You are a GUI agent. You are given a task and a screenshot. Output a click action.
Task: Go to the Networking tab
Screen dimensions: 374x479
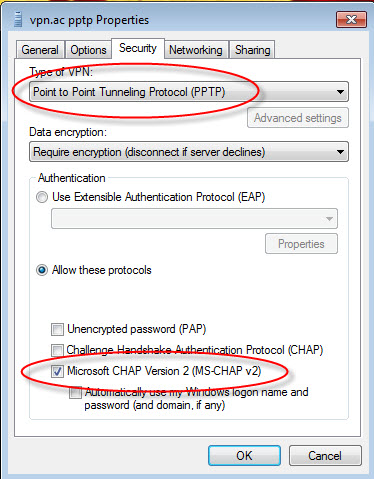196,50
